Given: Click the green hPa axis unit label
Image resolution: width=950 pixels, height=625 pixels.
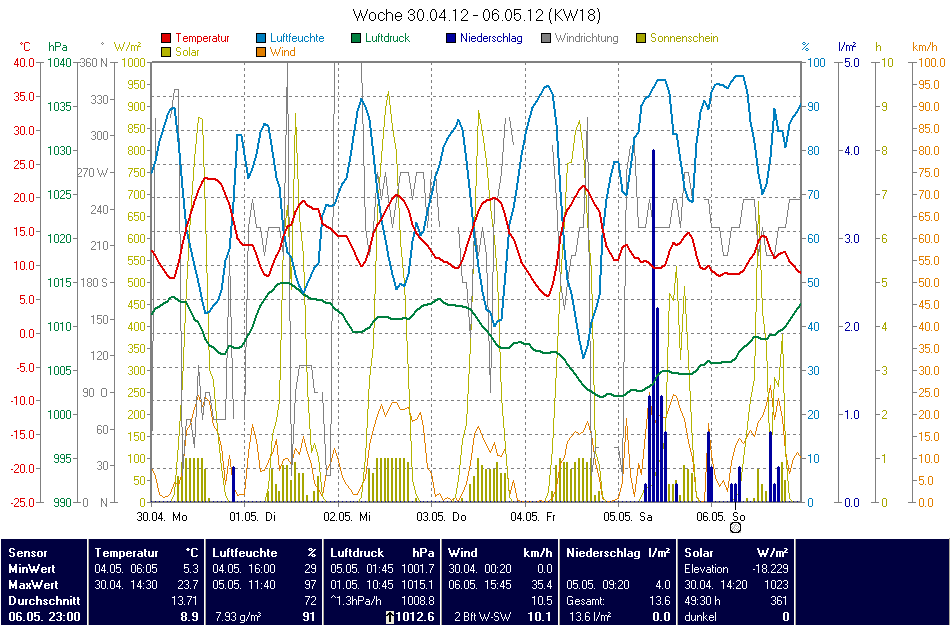Looking at the screenshot, I should [58, 47].
